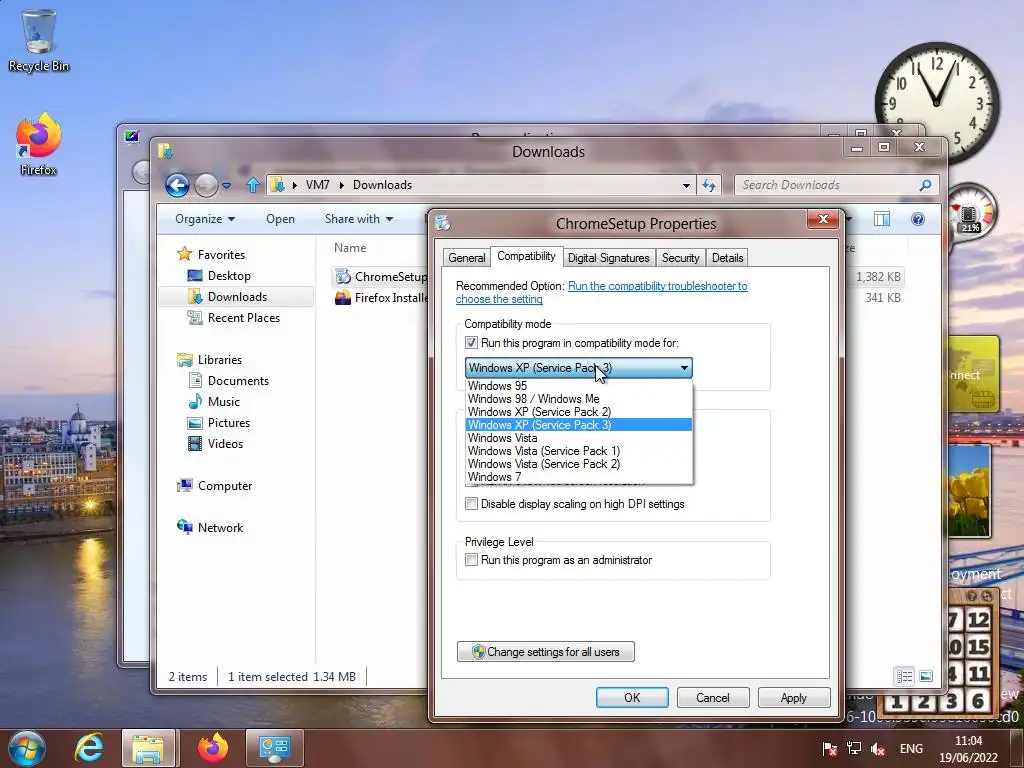This screenshot has height=768, width=1024.
Task: Select the Firefox Installer file icon
Action: click(343, 298)
